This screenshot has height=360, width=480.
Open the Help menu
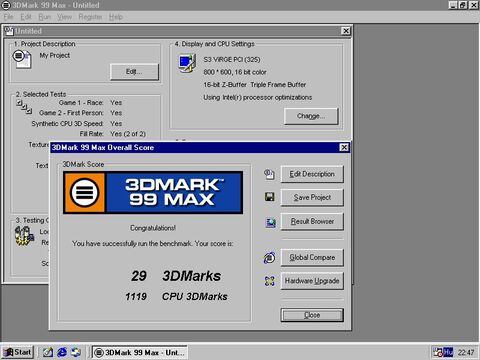(x=116, y=17)
